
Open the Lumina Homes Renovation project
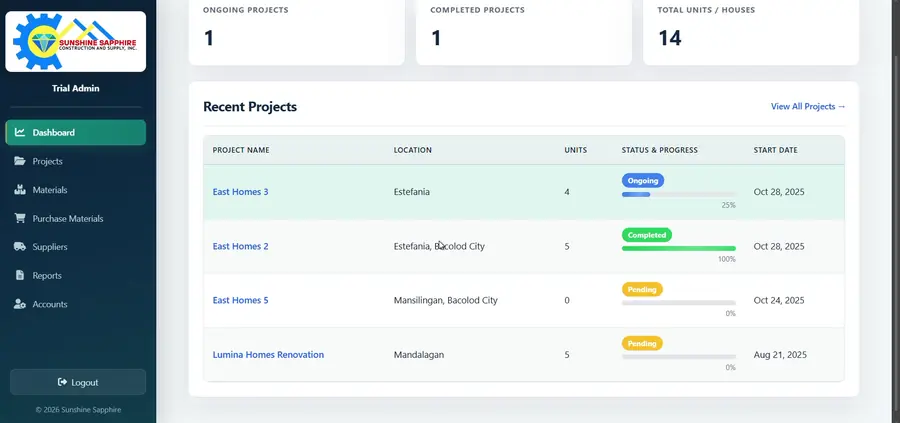(268, 355)
